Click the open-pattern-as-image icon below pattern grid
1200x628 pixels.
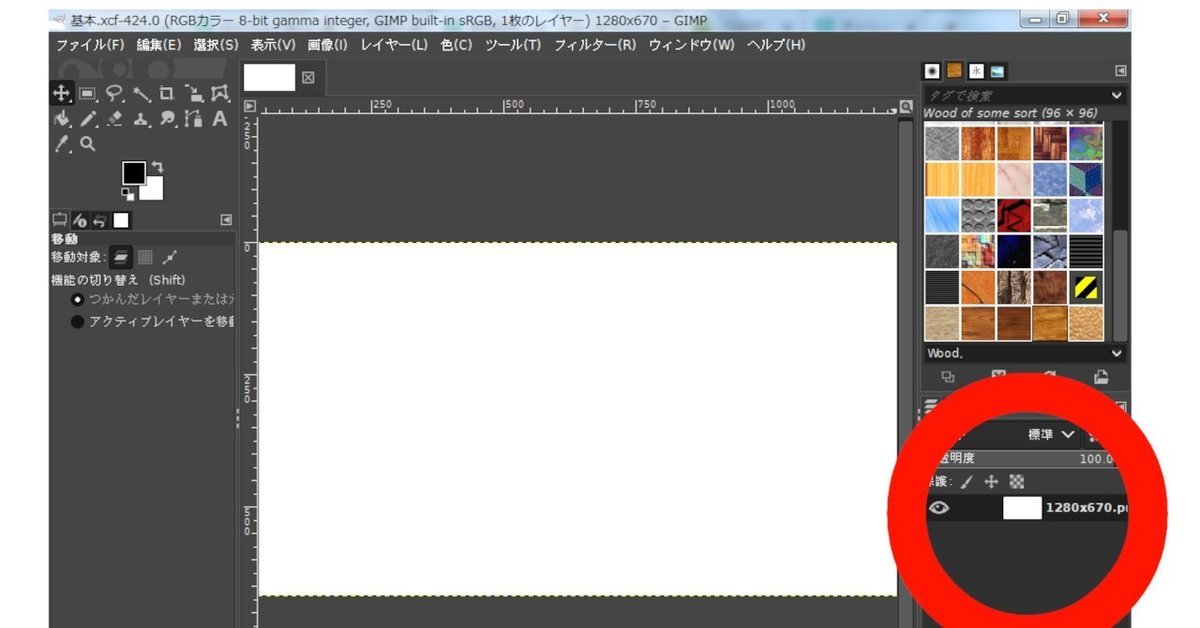click(x=1100, y=377)
